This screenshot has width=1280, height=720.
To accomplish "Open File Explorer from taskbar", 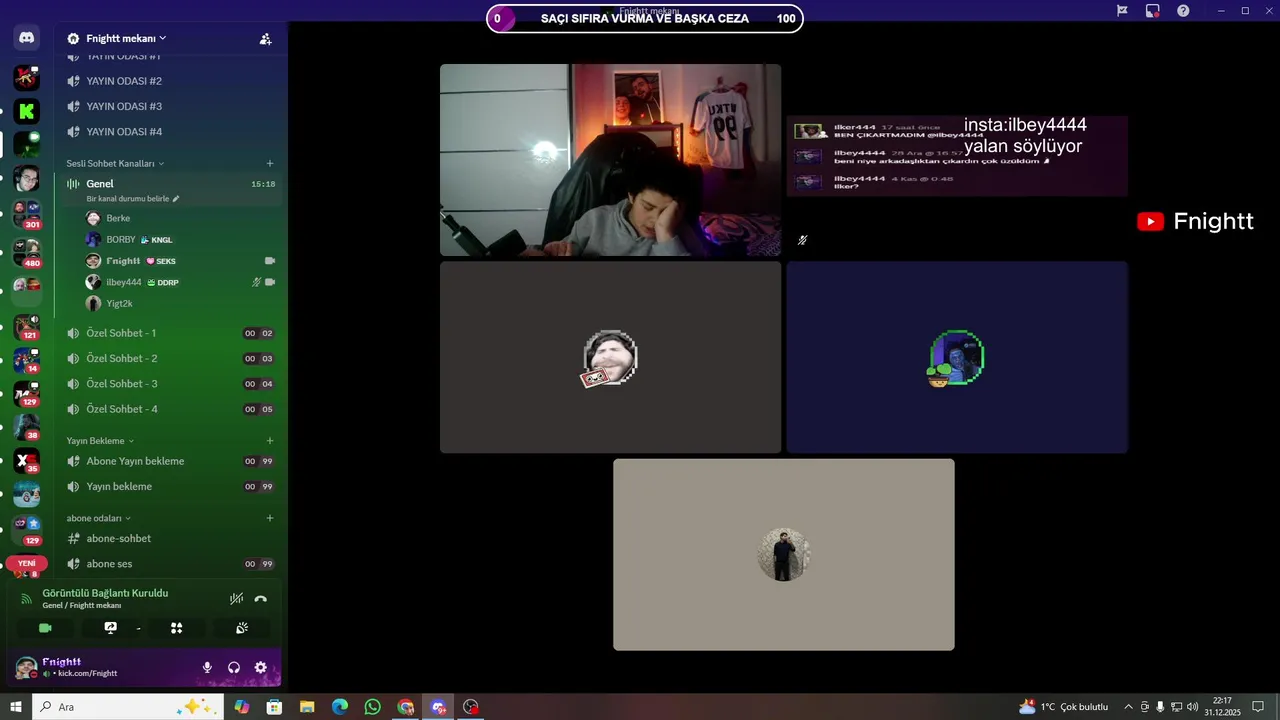I will [x=307, y=707].
